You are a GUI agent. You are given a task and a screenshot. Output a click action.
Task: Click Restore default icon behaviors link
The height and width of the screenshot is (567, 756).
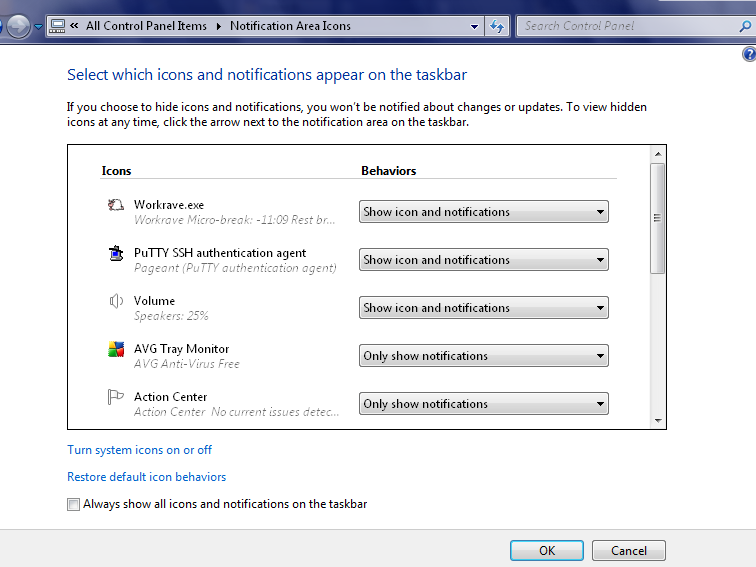[x=146, y=477]
